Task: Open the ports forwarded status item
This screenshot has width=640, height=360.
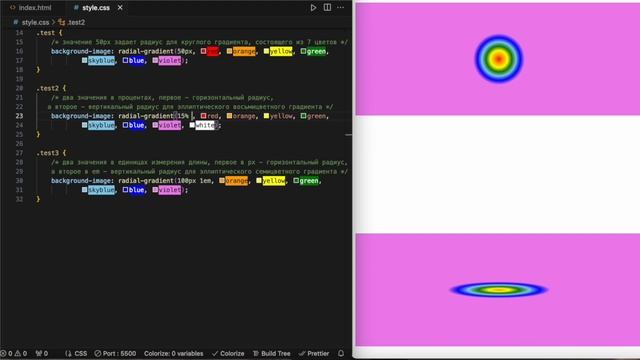Action: [x=42, y=353]
